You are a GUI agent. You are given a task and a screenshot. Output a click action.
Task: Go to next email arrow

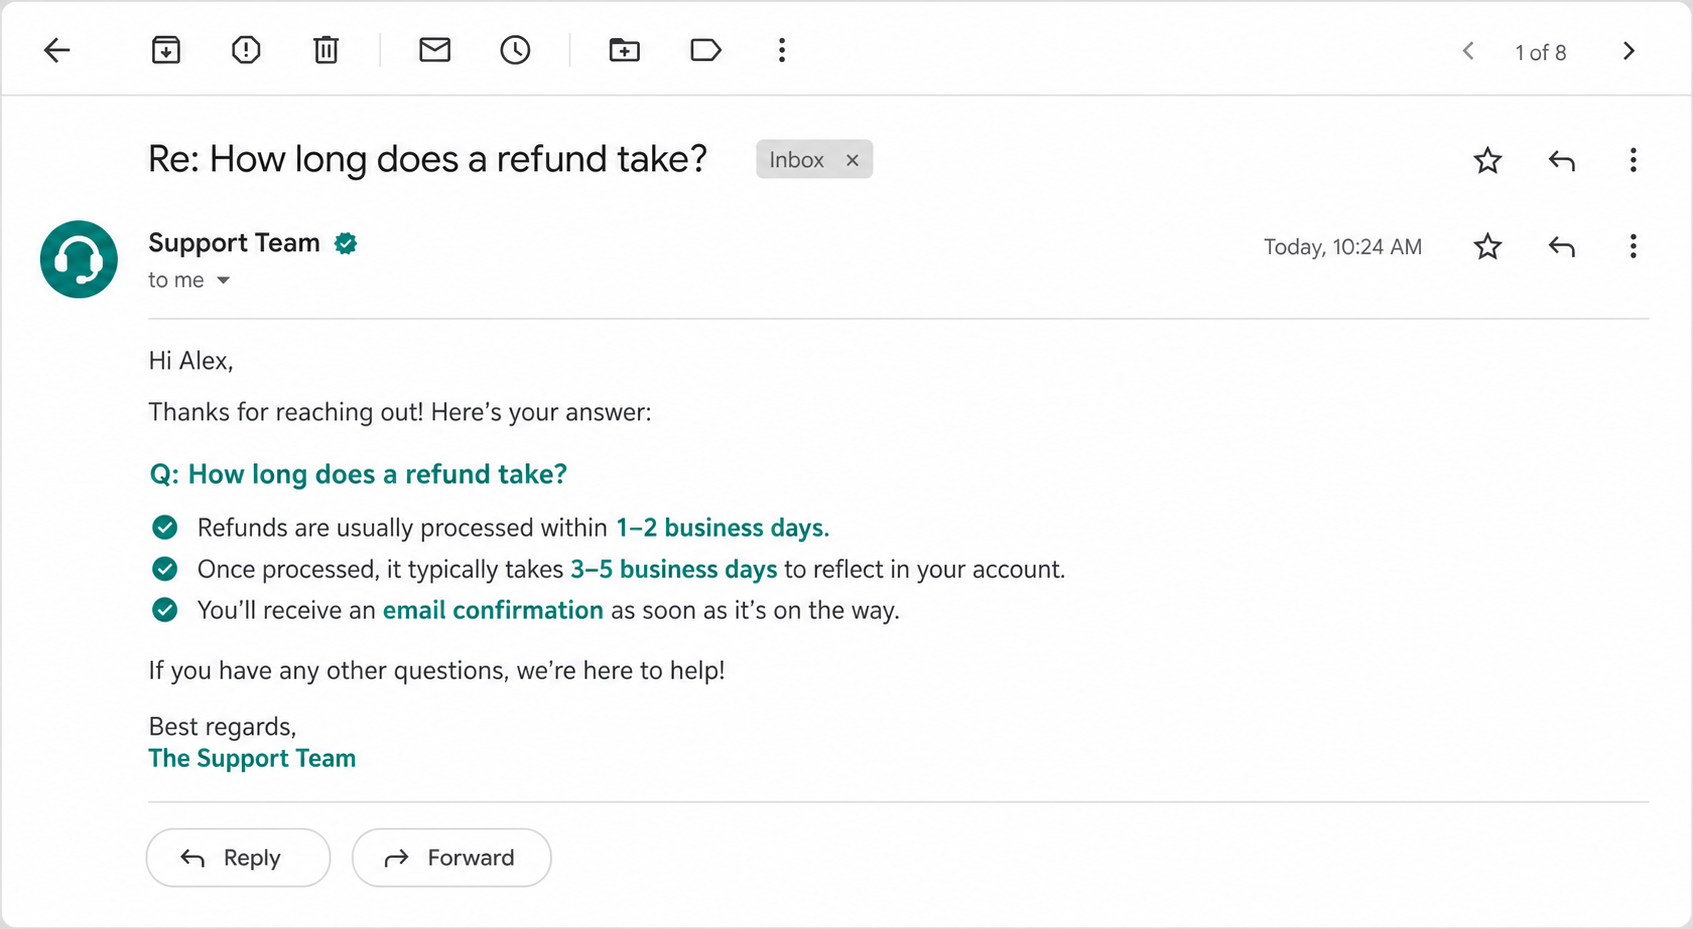tap(1629, 51)
